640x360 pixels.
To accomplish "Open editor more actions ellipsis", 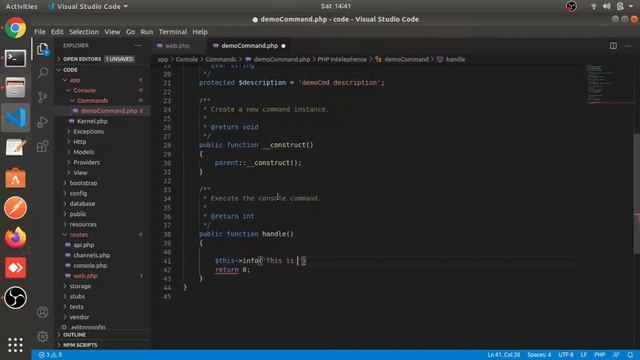I will [x=628, y=46].
